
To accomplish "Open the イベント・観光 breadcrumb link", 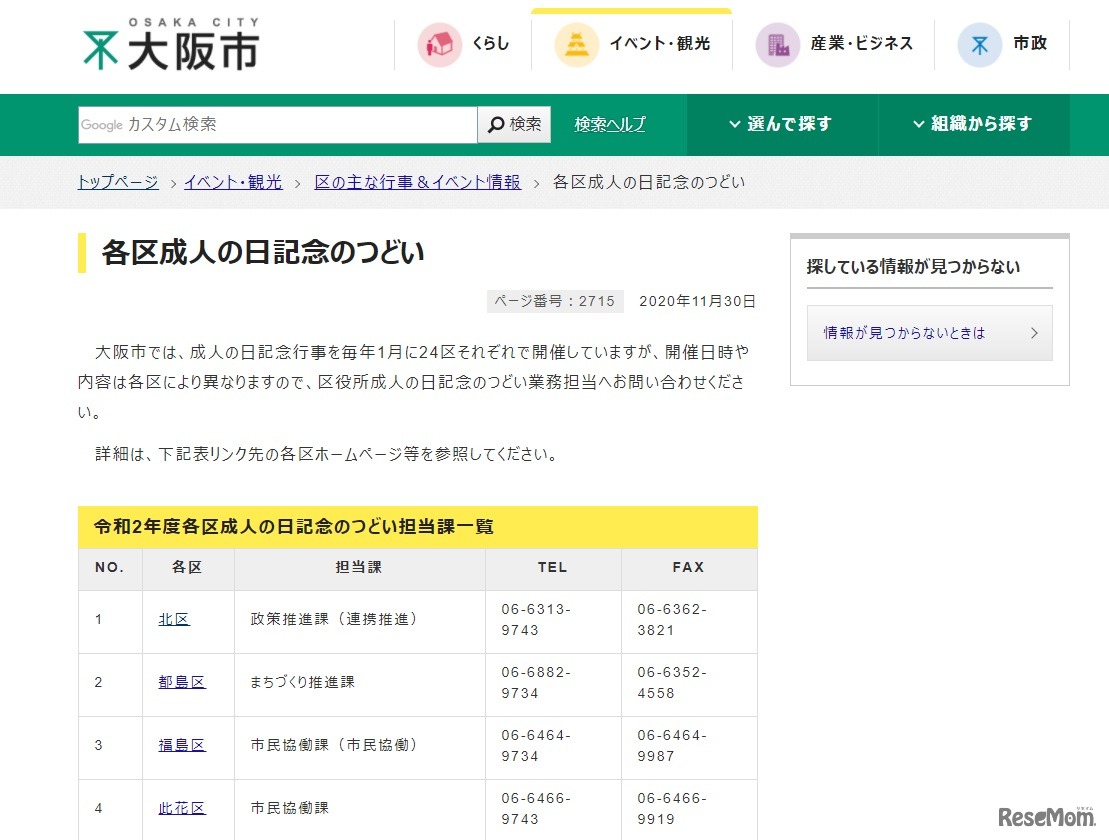I will click(233, 182).
